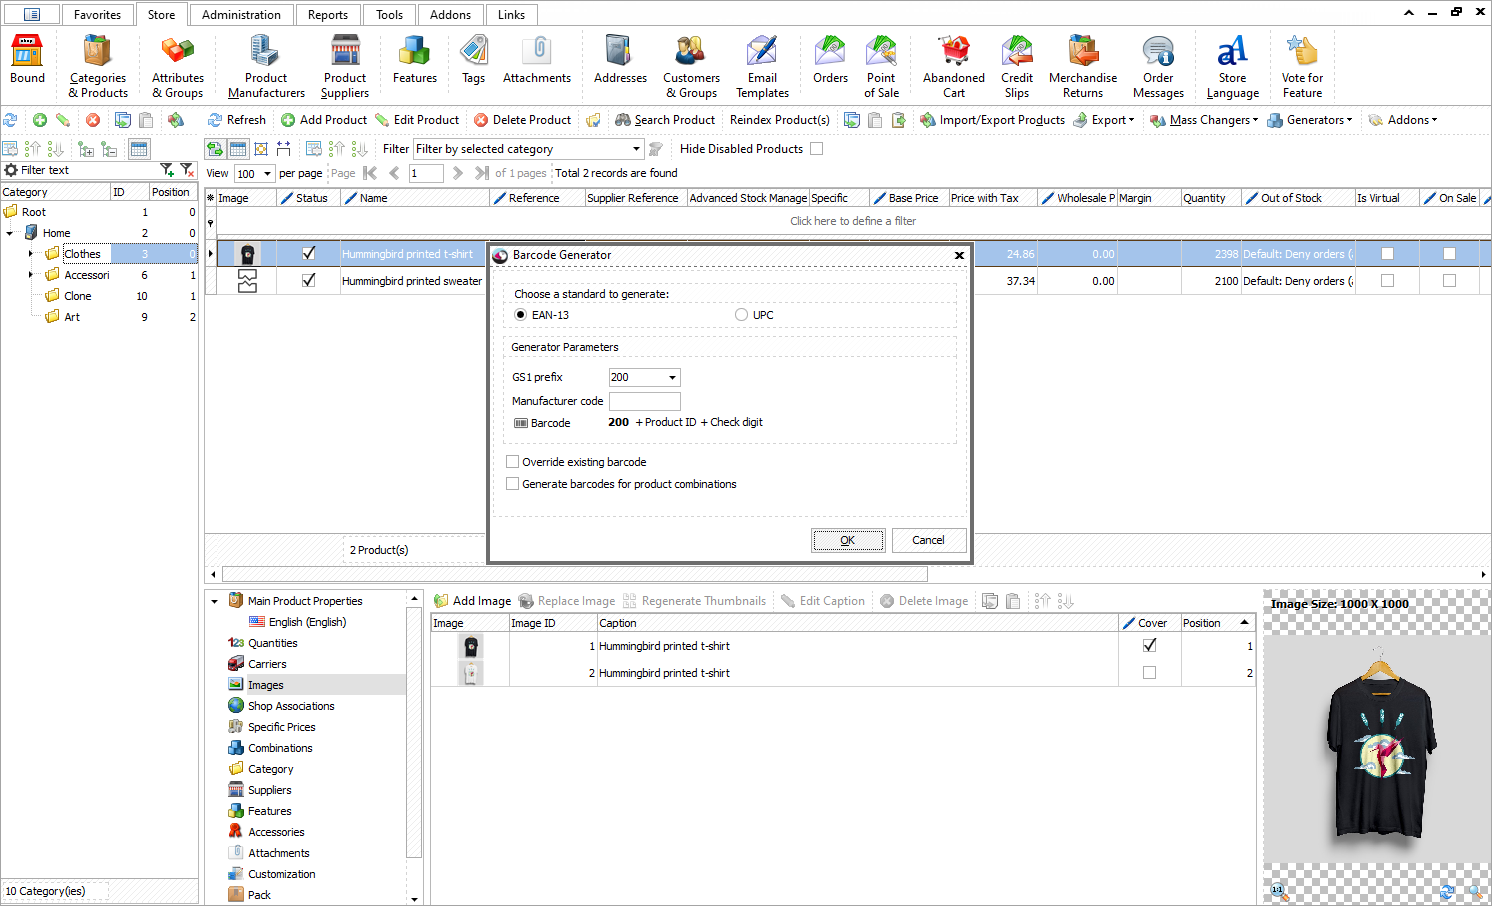Switch to the Administration tab

coord(241,15)
